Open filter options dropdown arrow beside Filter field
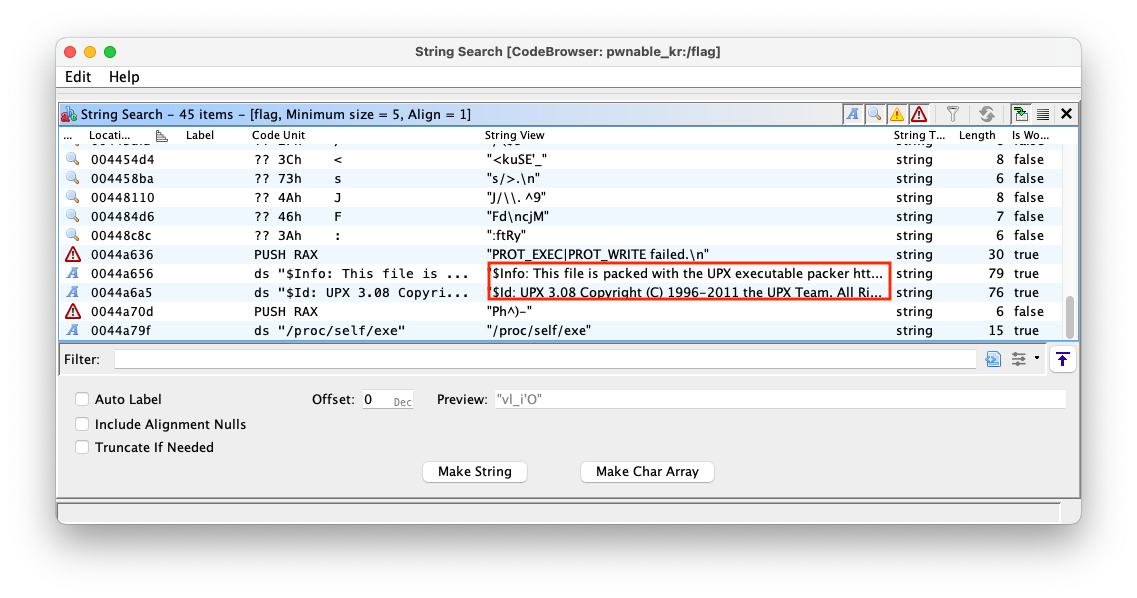The image size is (1137, 598). (x=1036, y=359)
